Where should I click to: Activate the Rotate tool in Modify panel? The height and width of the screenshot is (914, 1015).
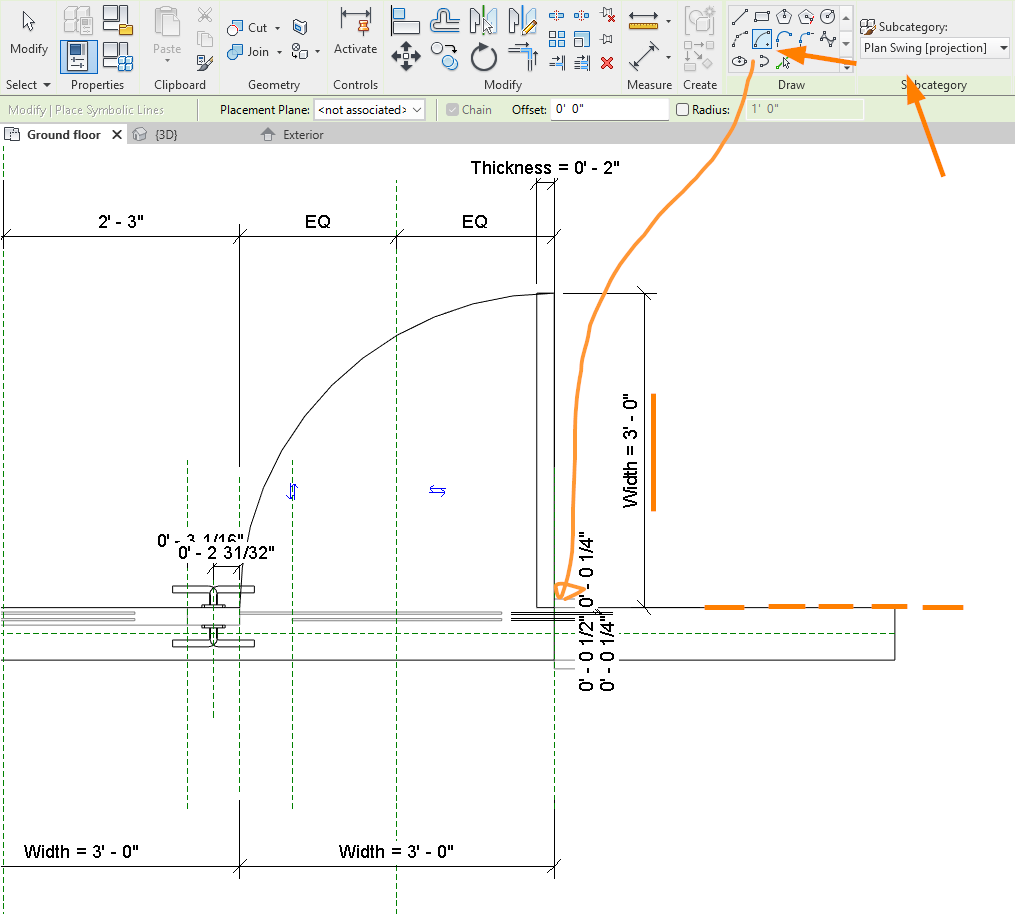(483, 56)
